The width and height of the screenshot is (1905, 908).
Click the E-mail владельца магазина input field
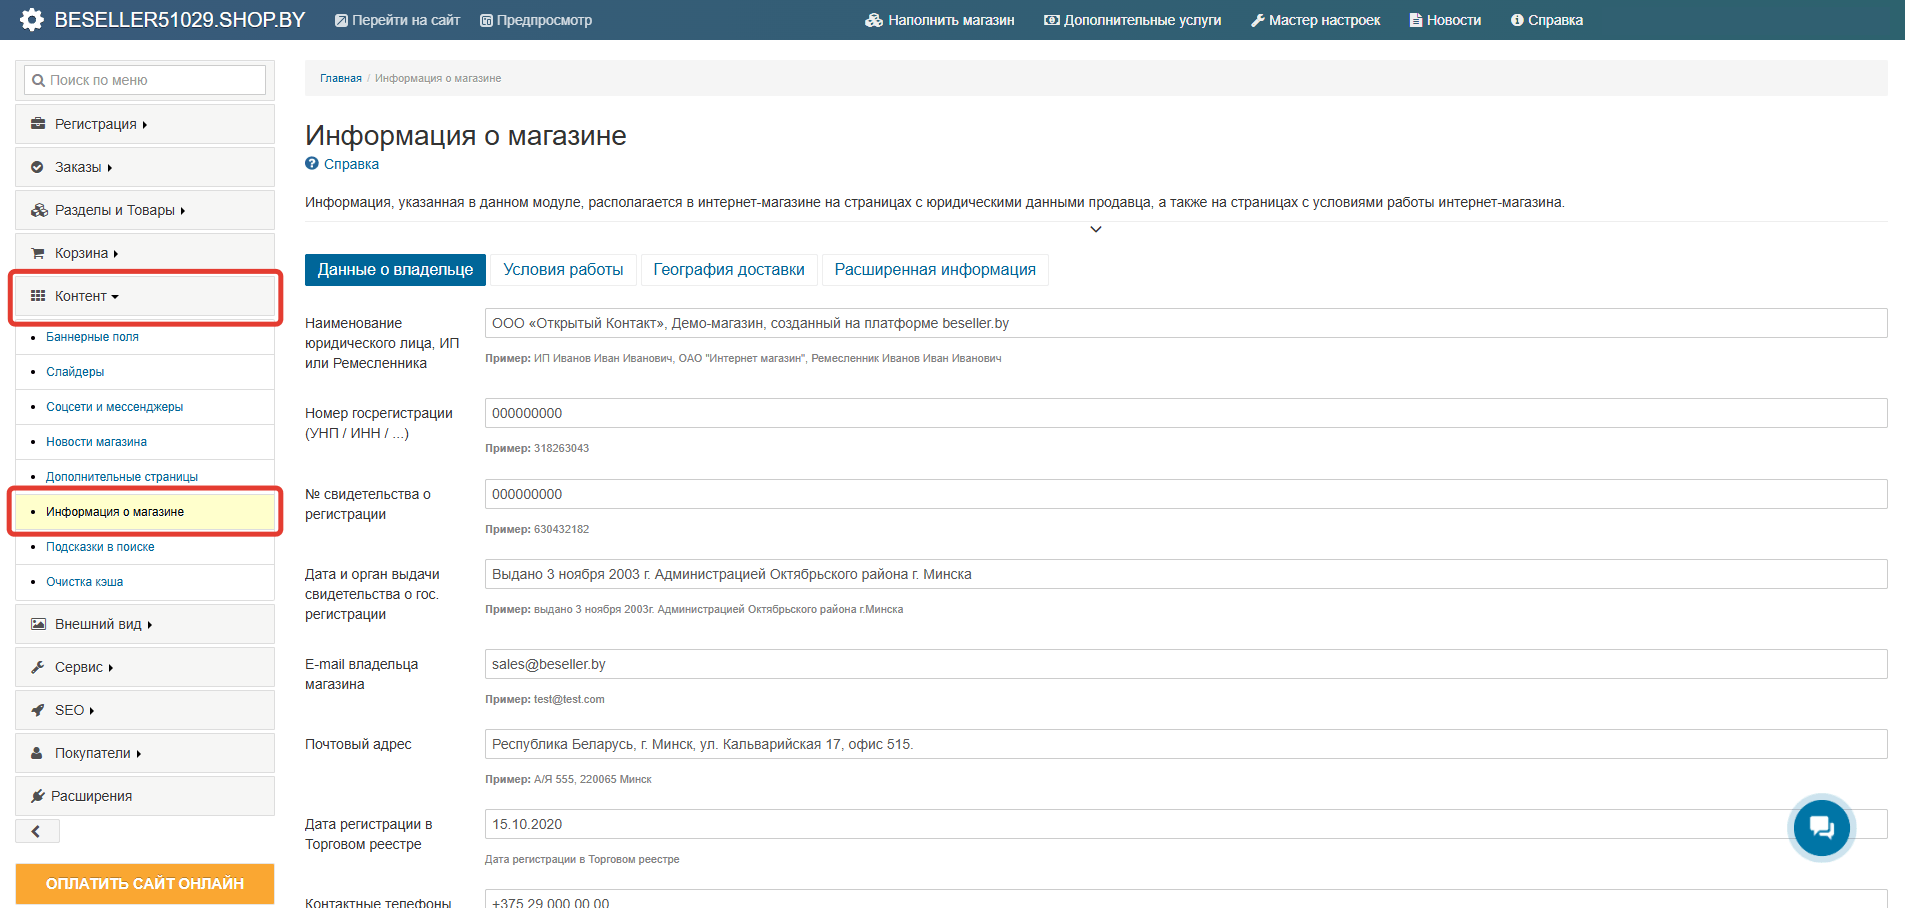tap(1185, 664)
